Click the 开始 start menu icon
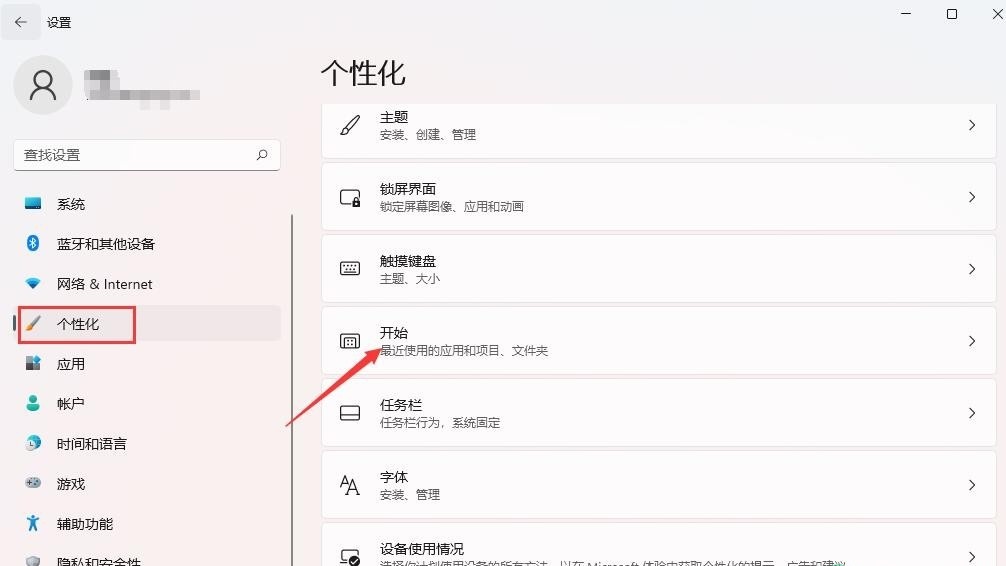 pyautogui.click(x=350, y=341)
